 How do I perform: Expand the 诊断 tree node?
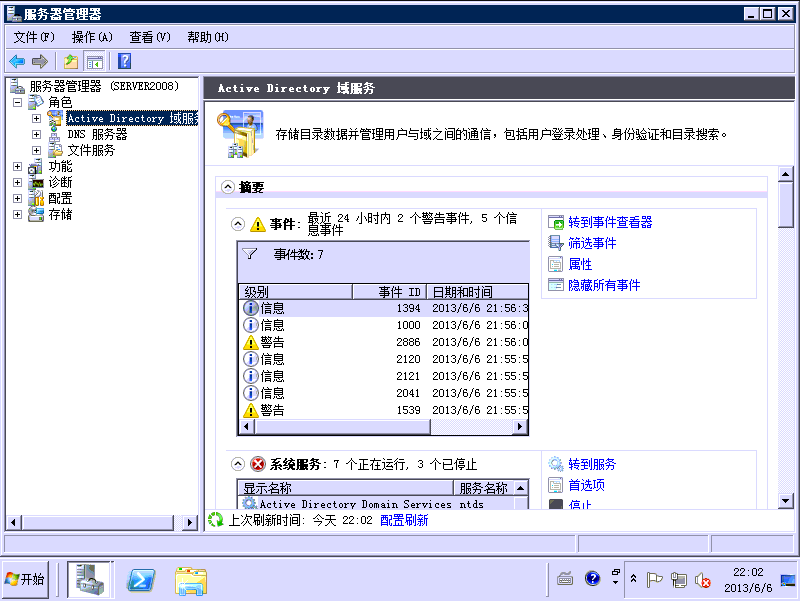(x=18, y=182)
